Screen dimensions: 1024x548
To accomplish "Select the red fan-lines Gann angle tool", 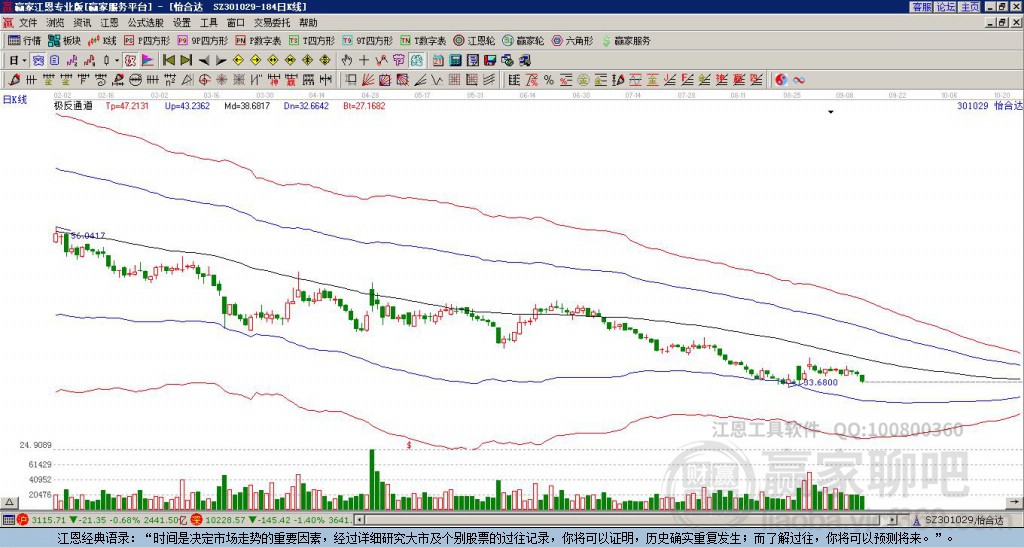I will 366,80.
